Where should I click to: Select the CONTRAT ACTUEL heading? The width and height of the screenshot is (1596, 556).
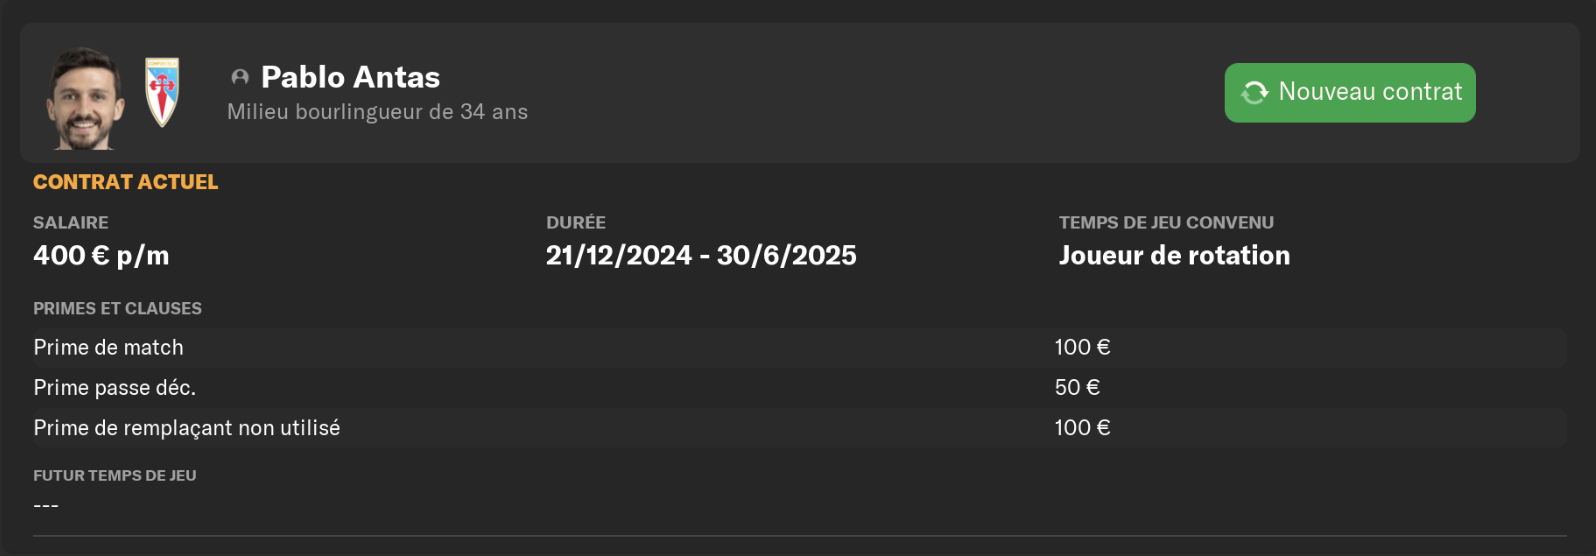(125, 182)
